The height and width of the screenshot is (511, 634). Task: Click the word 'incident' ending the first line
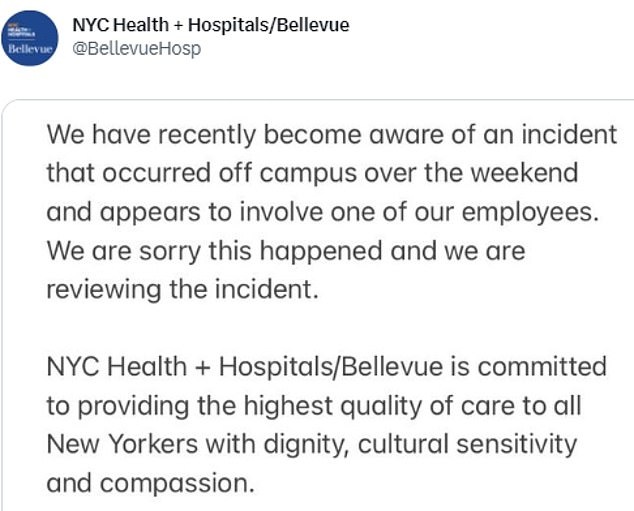pyautogui.click(x=569, y=134)
